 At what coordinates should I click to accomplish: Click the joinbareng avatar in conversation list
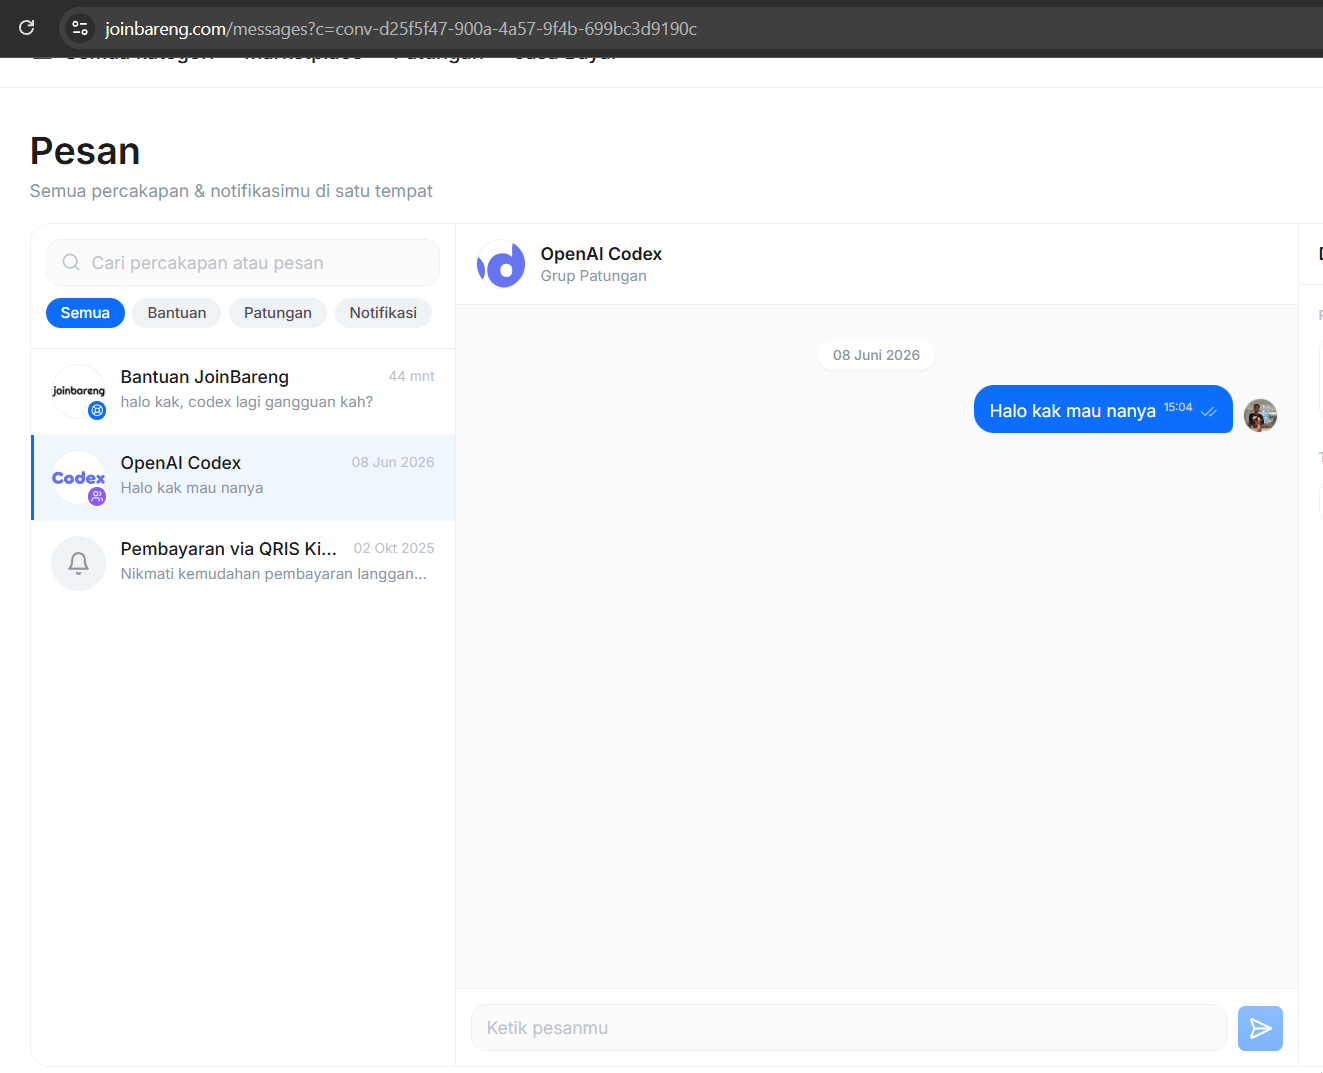(x=78, y=392)
